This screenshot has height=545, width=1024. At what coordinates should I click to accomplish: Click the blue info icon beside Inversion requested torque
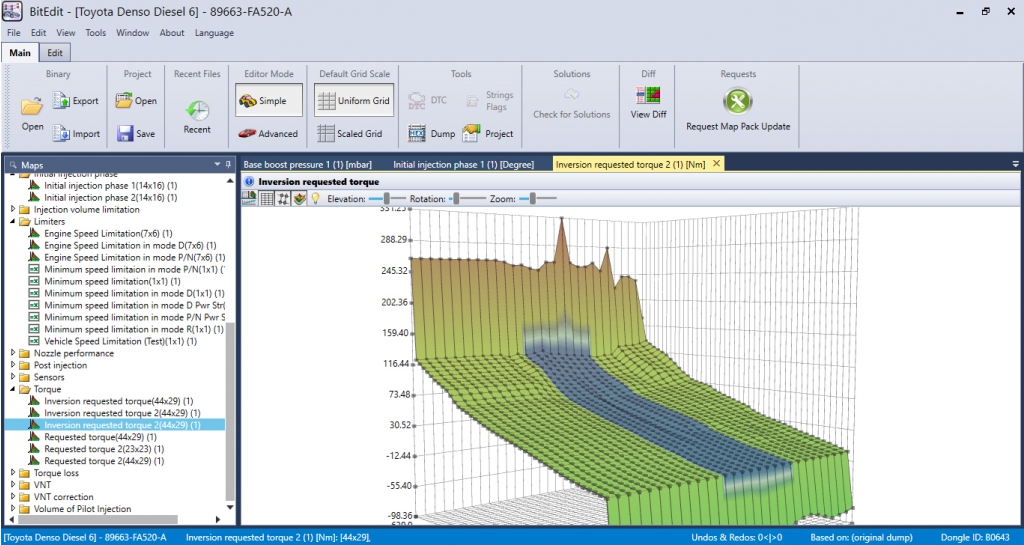249,181
